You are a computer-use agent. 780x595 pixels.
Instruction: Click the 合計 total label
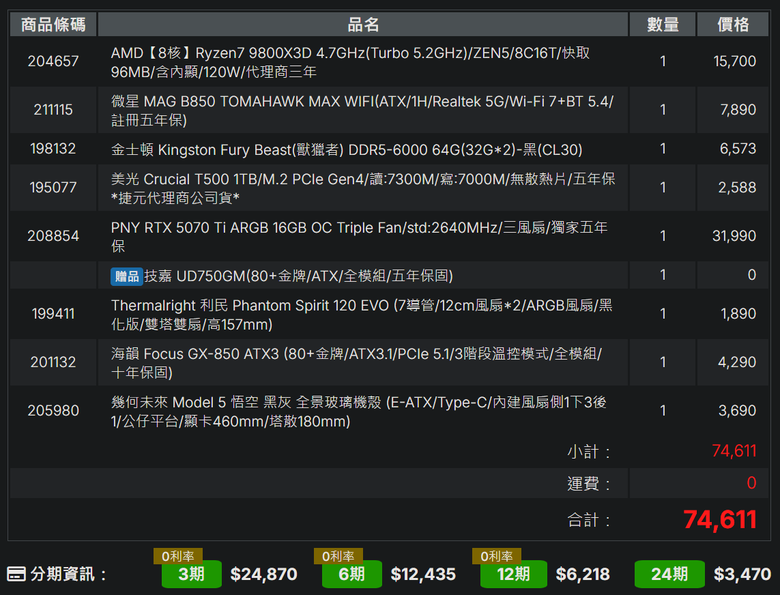(x=588, y=520)
